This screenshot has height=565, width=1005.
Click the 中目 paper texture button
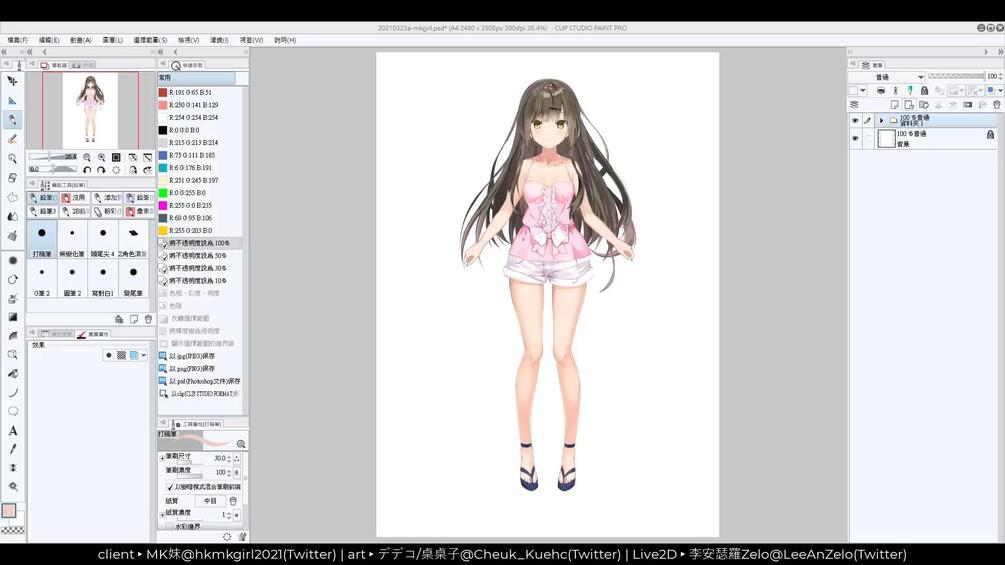(210, 501)
